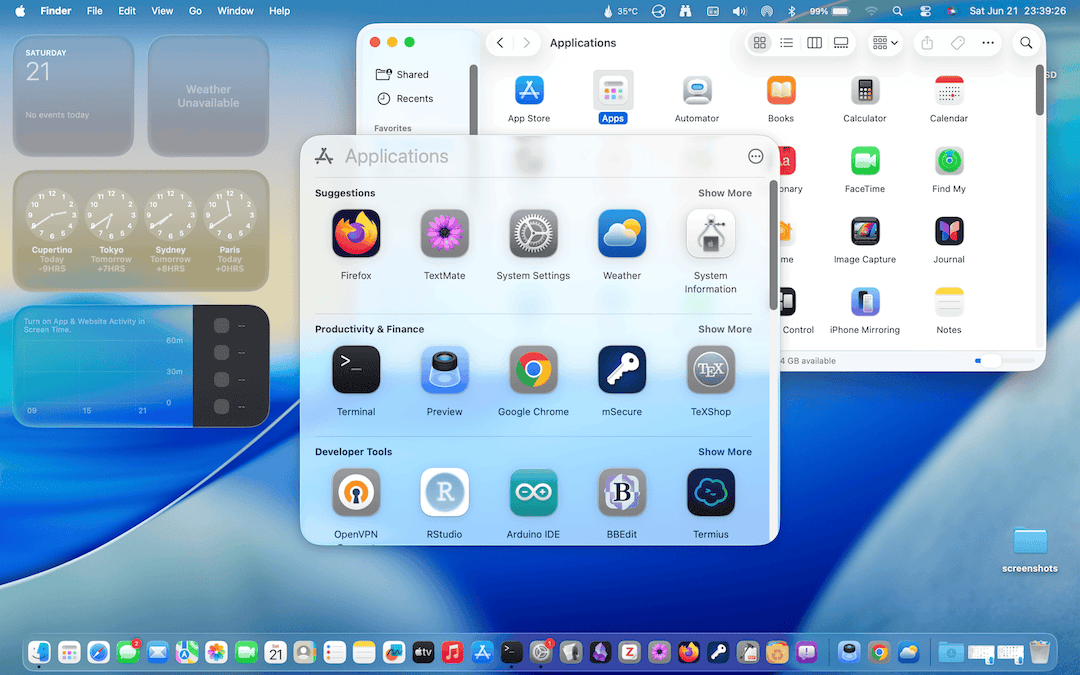Switch Finder to column view
The height and width of the screenshot is (675, 1080).
[814, 43]
